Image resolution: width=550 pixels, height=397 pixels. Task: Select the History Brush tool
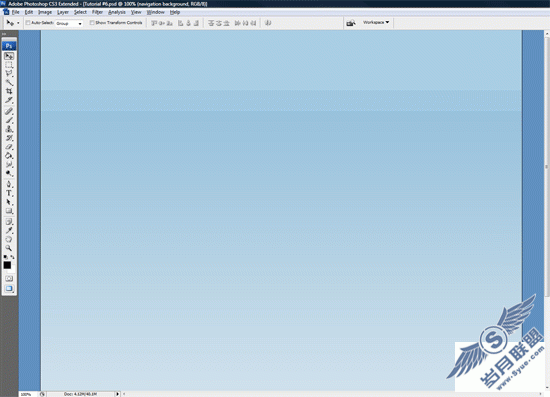pyautogui.click(x=9, y=138)
